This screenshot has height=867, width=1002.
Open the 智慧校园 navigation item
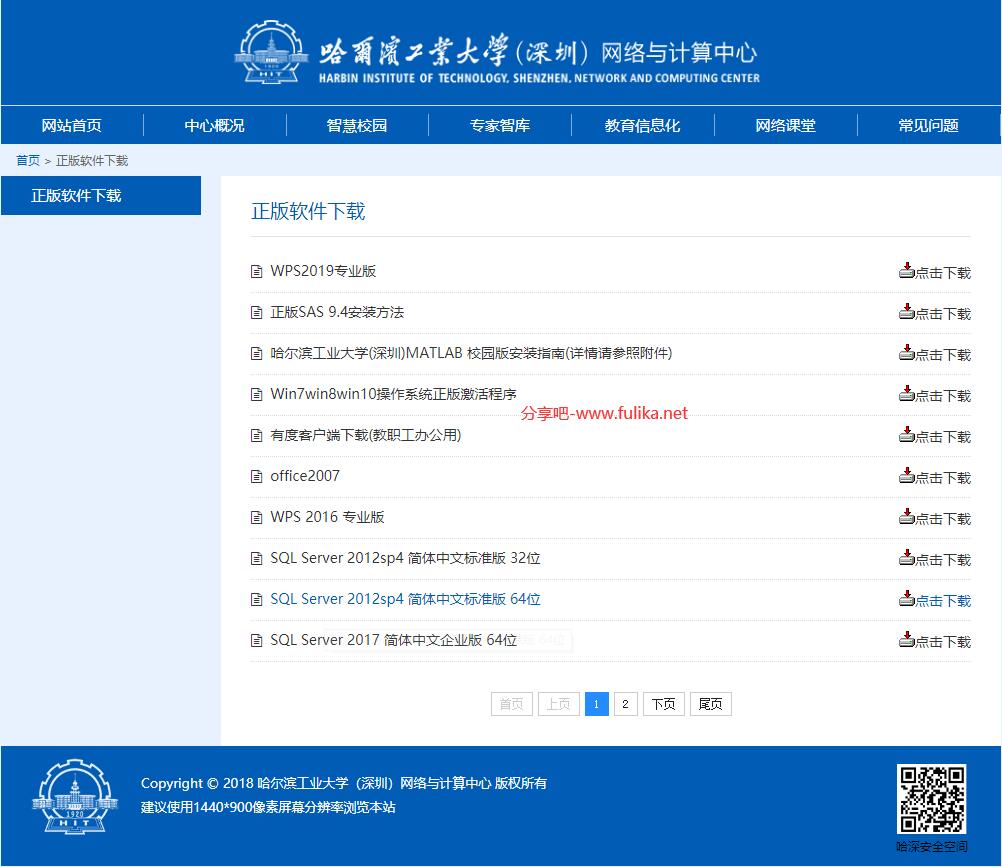pyautogui.click(x=357, y=125)
